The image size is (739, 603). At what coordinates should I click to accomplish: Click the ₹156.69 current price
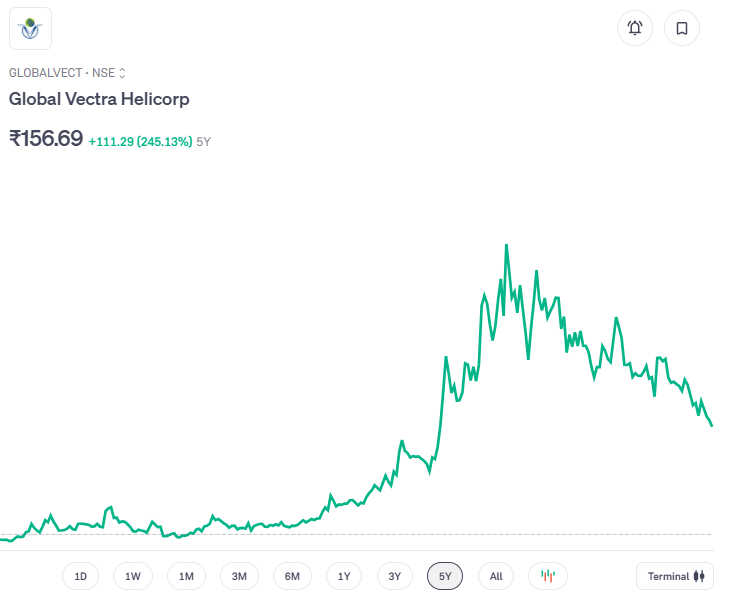click(x=46, y=139)
